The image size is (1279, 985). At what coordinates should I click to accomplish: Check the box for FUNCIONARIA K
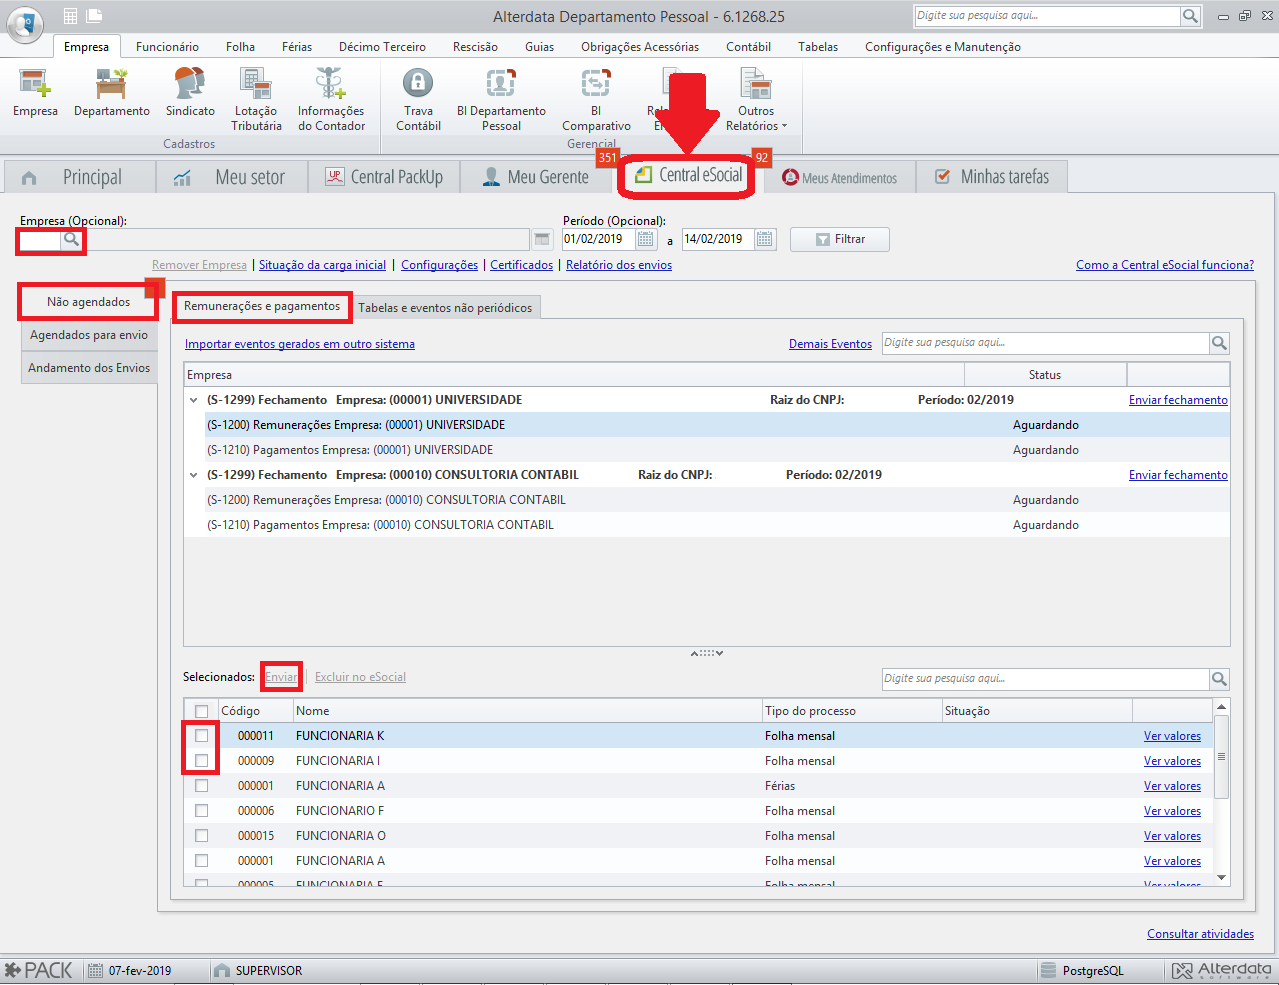tap(202, 736)
